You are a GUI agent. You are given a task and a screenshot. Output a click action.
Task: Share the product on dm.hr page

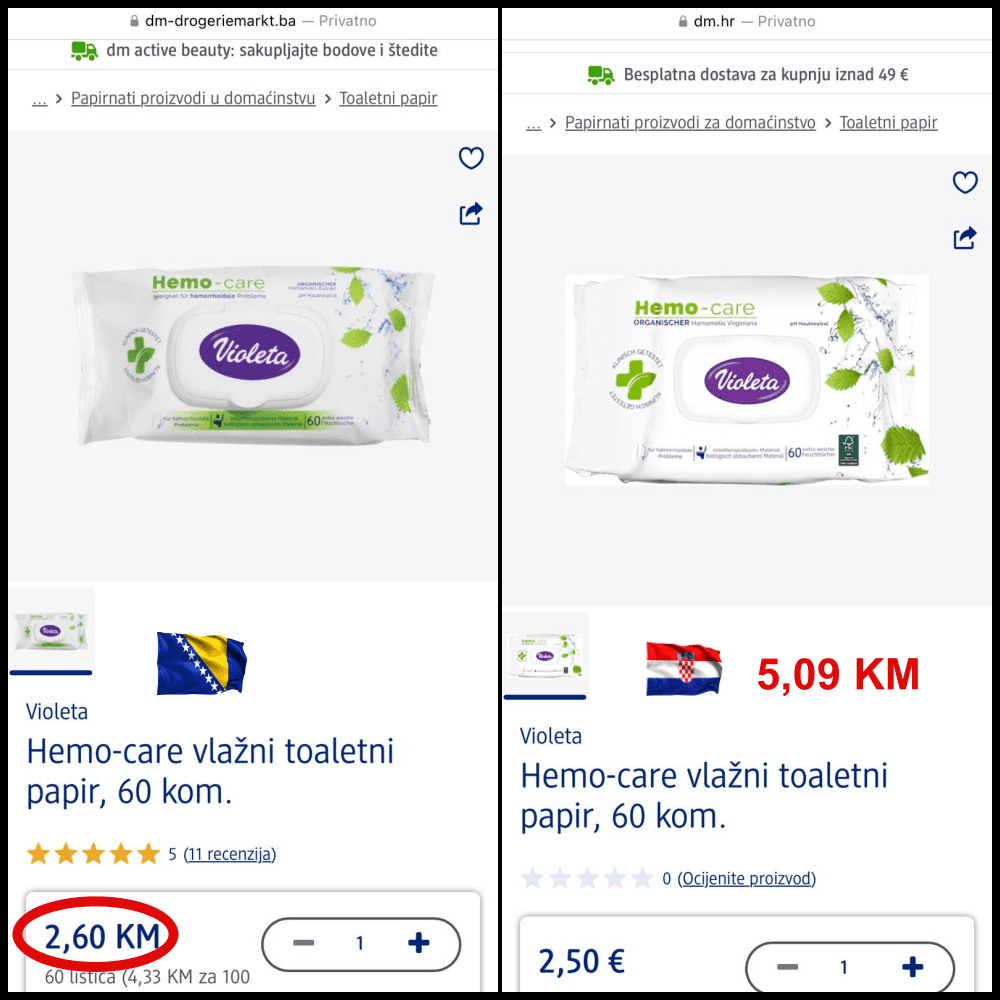coord(964,238)
